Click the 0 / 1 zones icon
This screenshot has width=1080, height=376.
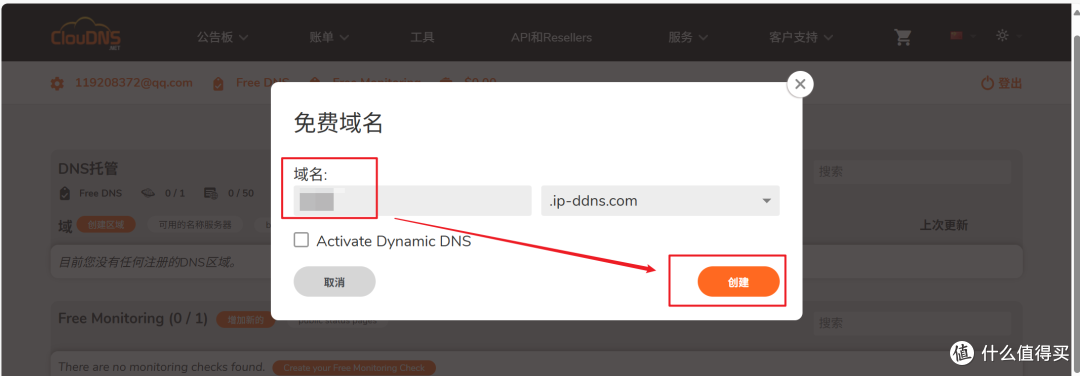[x=149, y=194]
